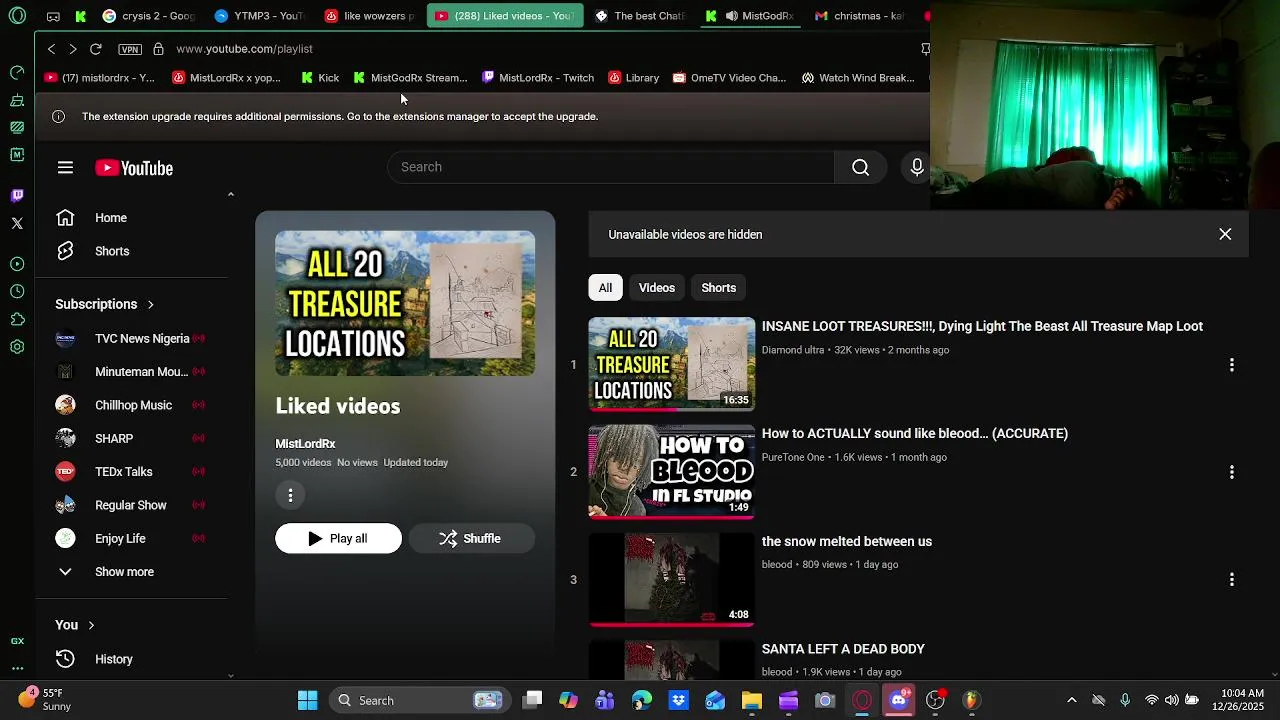Open File Explorer from the taskbar

pyautogui.click(x=751, y=700)
